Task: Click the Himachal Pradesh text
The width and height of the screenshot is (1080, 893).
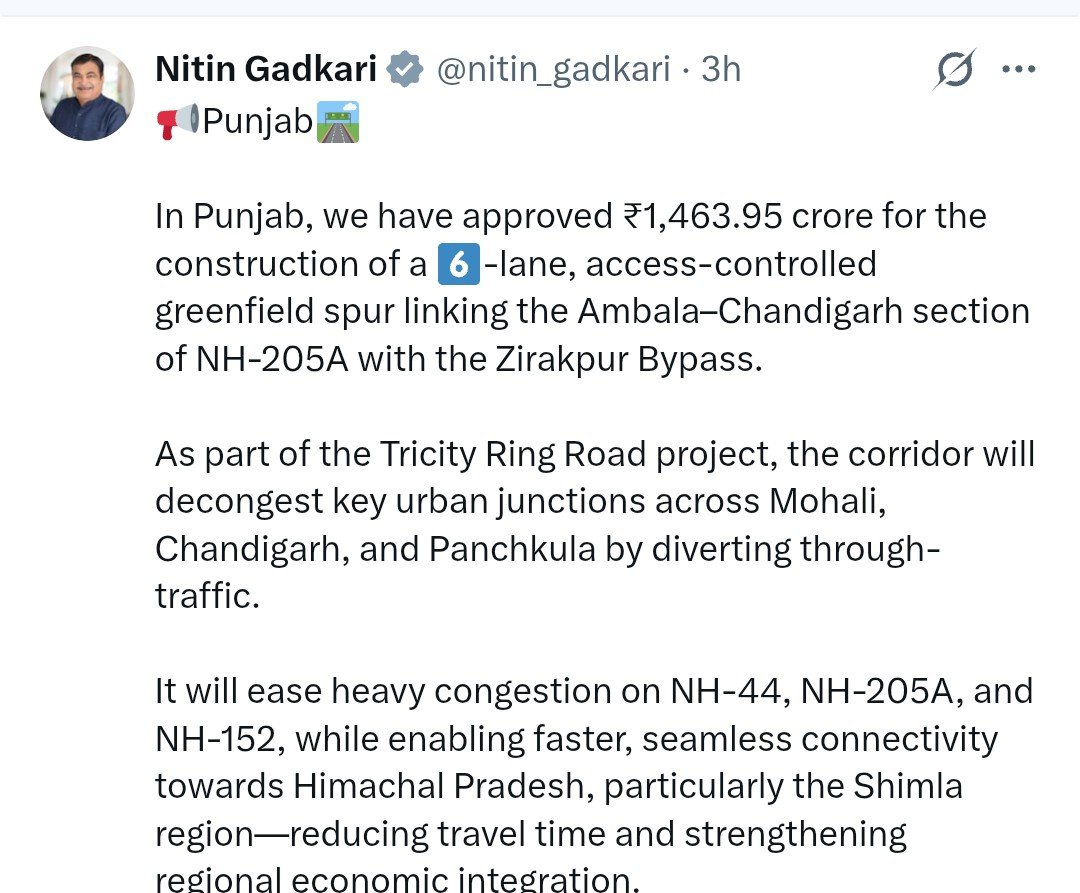Action: pyautogui.click(x=438, y=786)
